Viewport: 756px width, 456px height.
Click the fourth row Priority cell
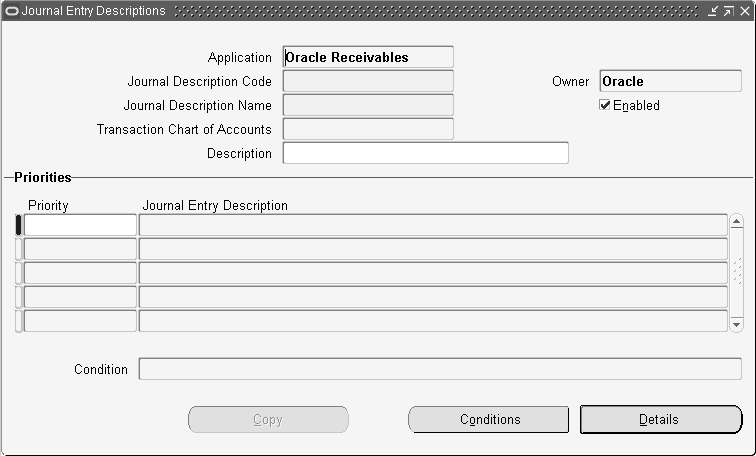click(80, 297)
